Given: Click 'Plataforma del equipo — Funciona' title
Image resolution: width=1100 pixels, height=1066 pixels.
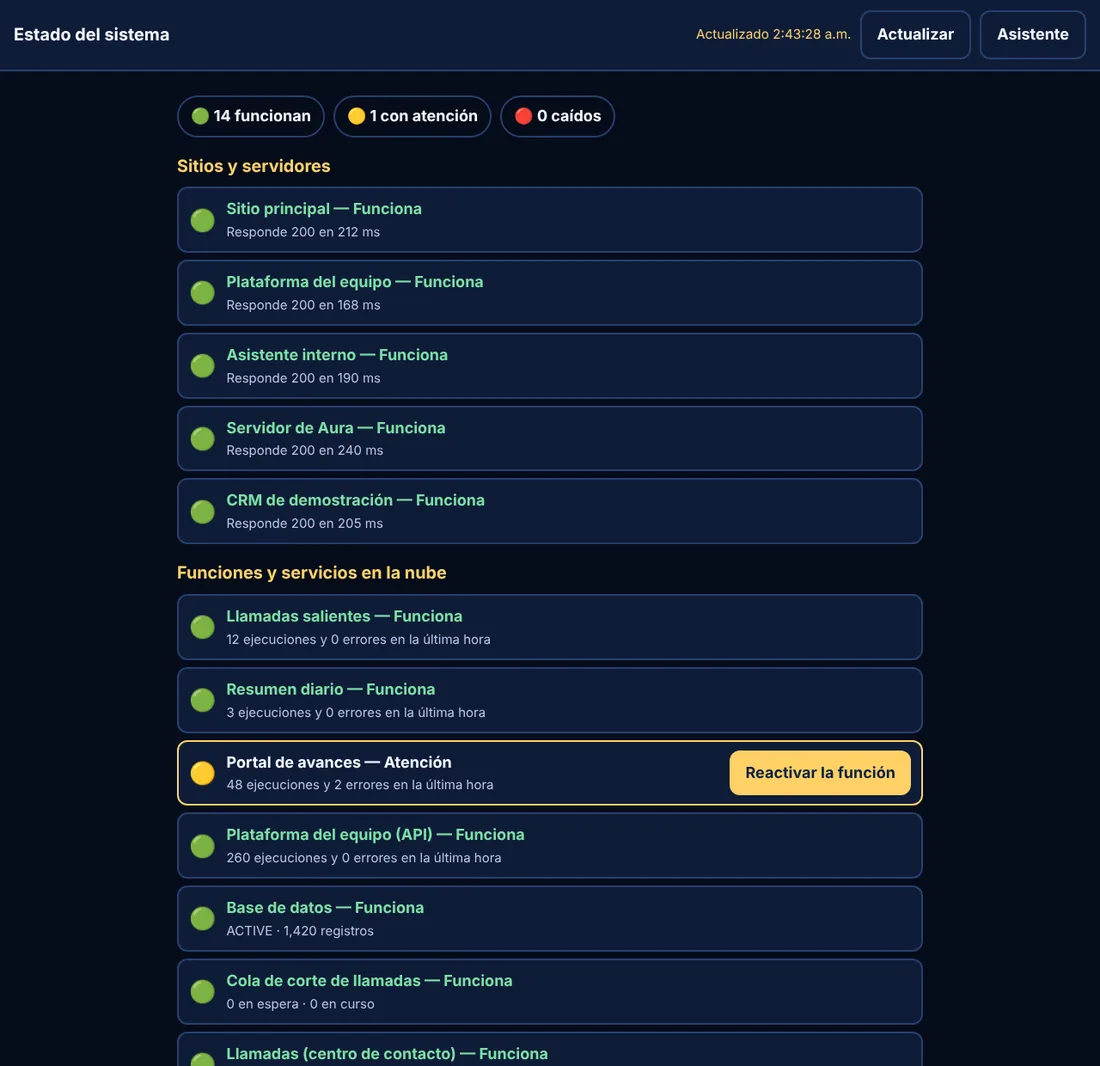Looking at the screenshot, I should coord(355,282).
